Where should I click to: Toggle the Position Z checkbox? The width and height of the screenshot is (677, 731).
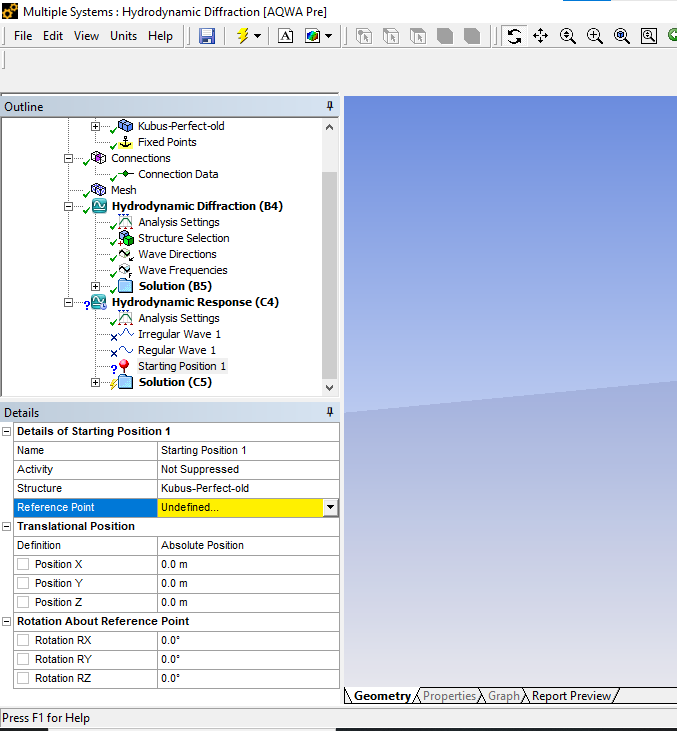(x=23, y=602)
